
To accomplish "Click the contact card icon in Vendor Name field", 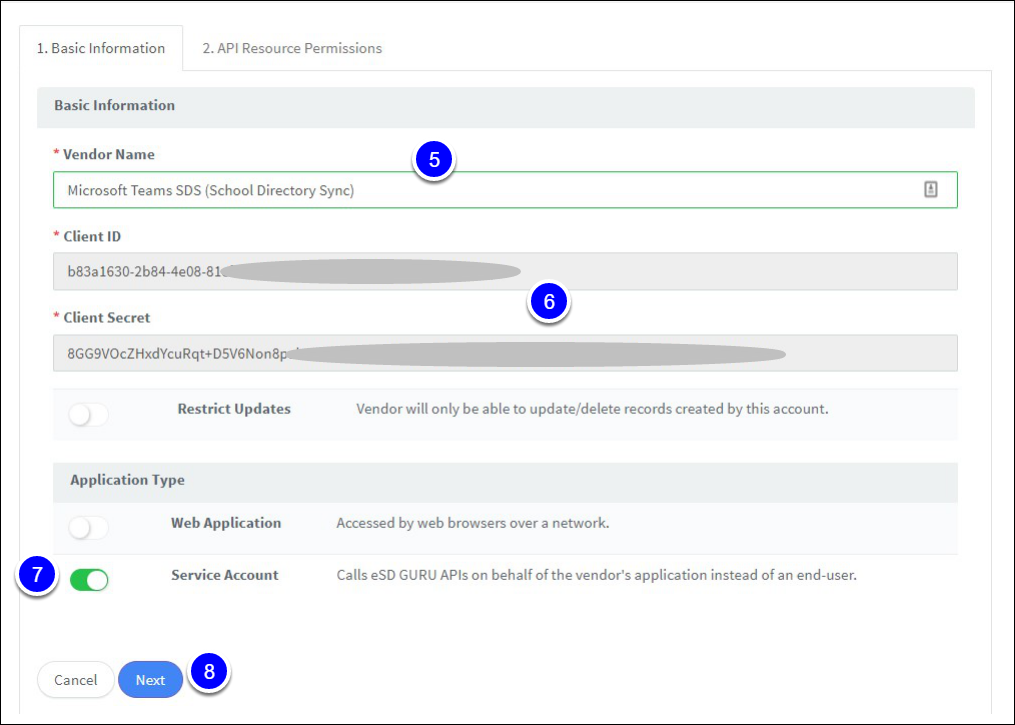I will tap(930, 189).
